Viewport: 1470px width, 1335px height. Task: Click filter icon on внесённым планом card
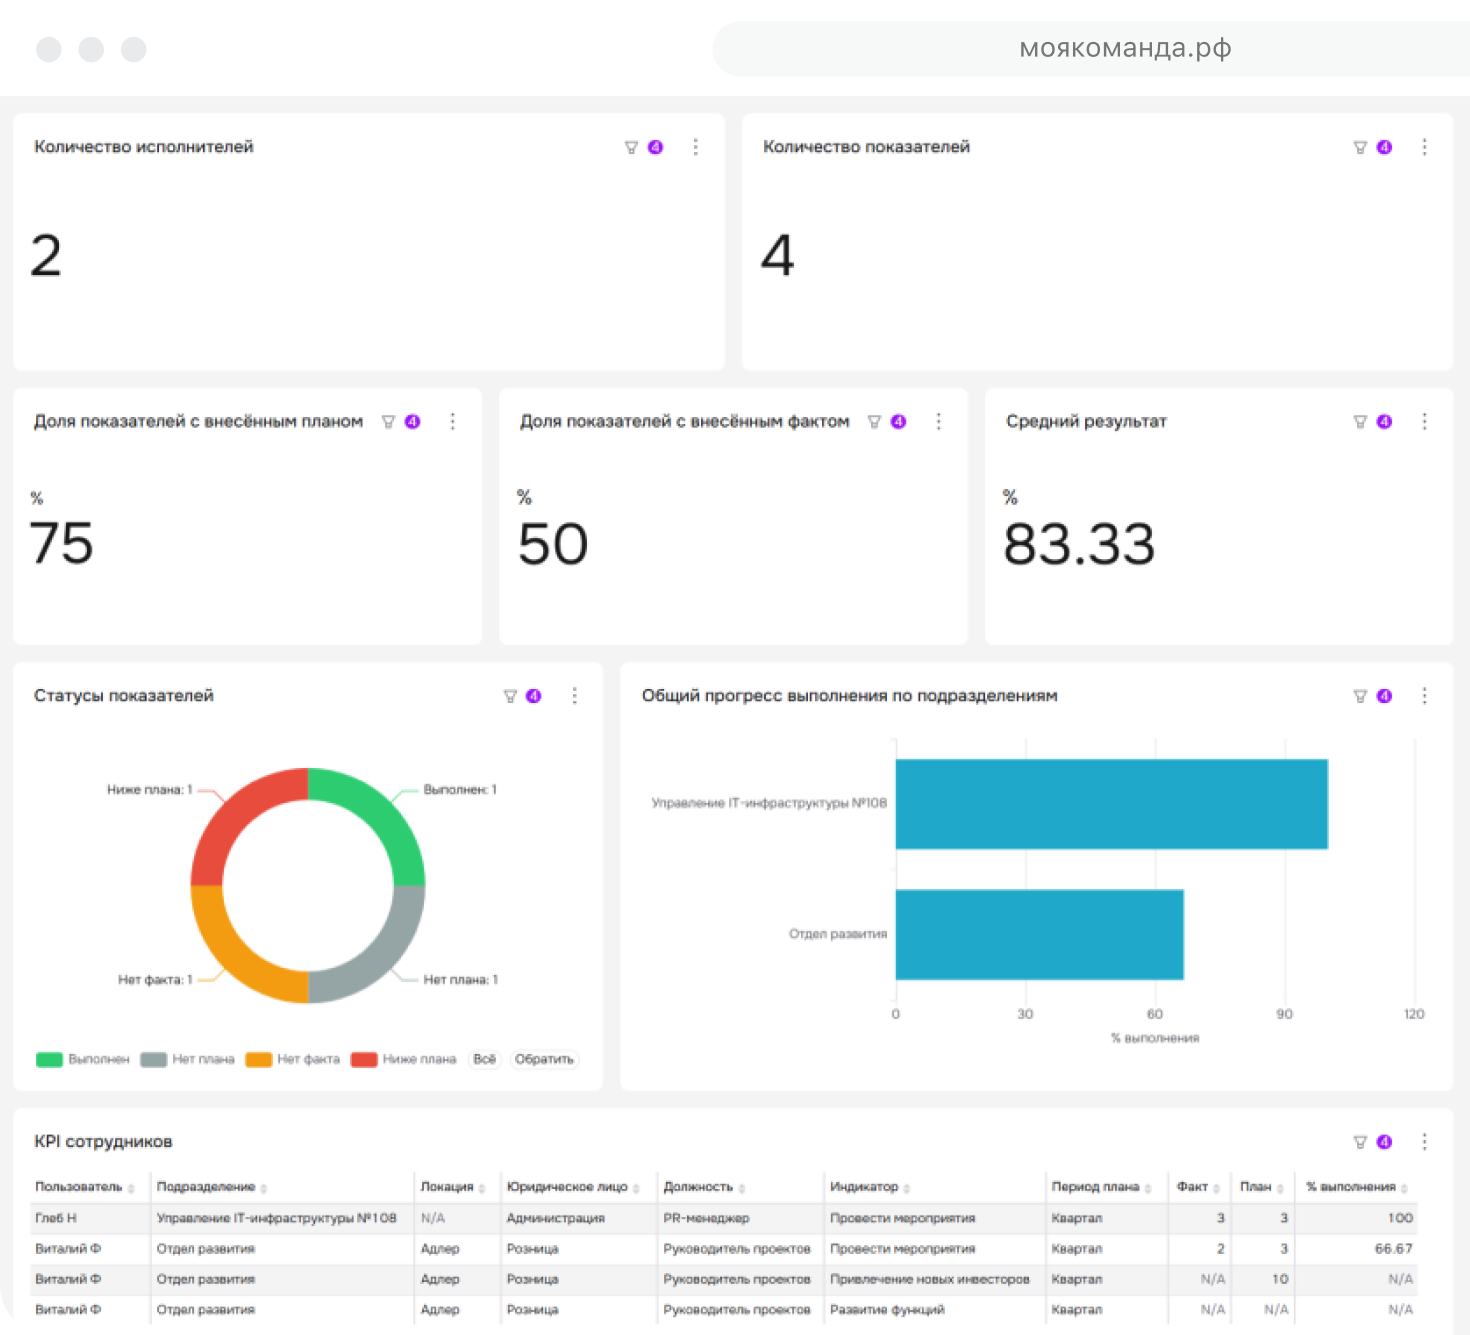click(x=388, y=422)
